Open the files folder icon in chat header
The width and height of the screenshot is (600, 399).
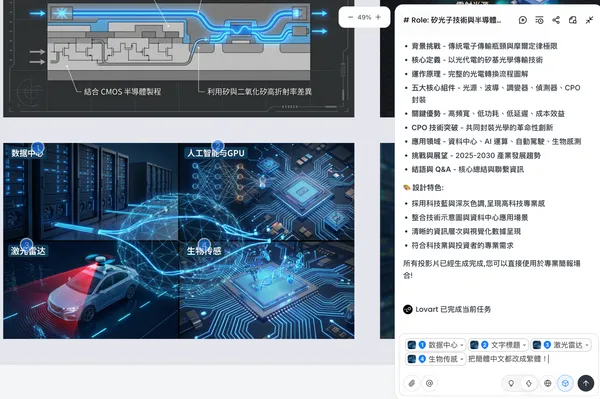click(x=573, y=20)
